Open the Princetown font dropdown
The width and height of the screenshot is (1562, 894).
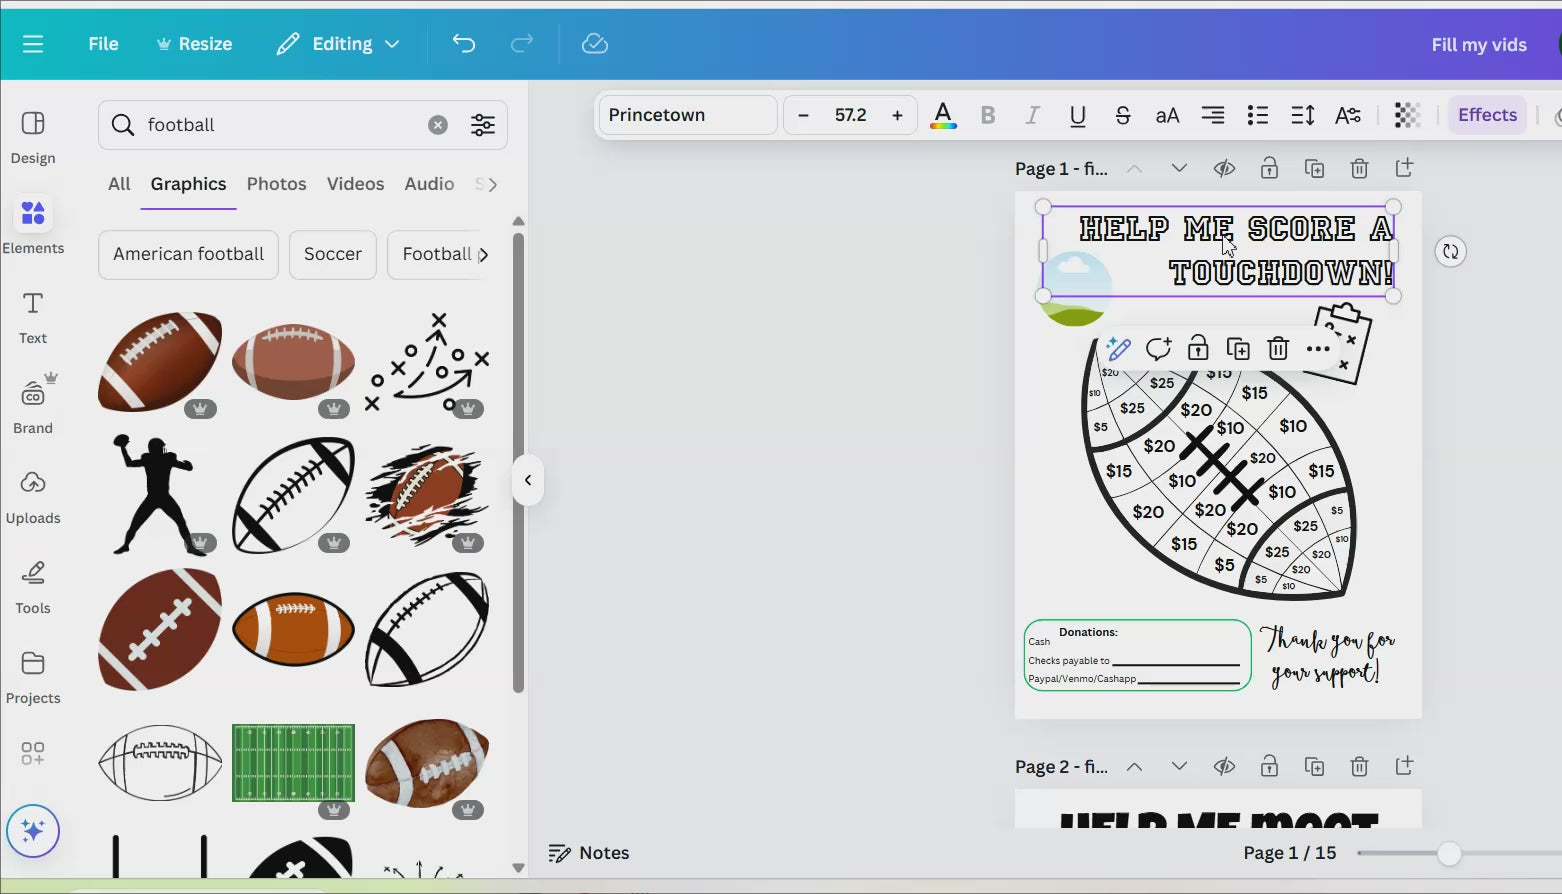click(687, 115)
